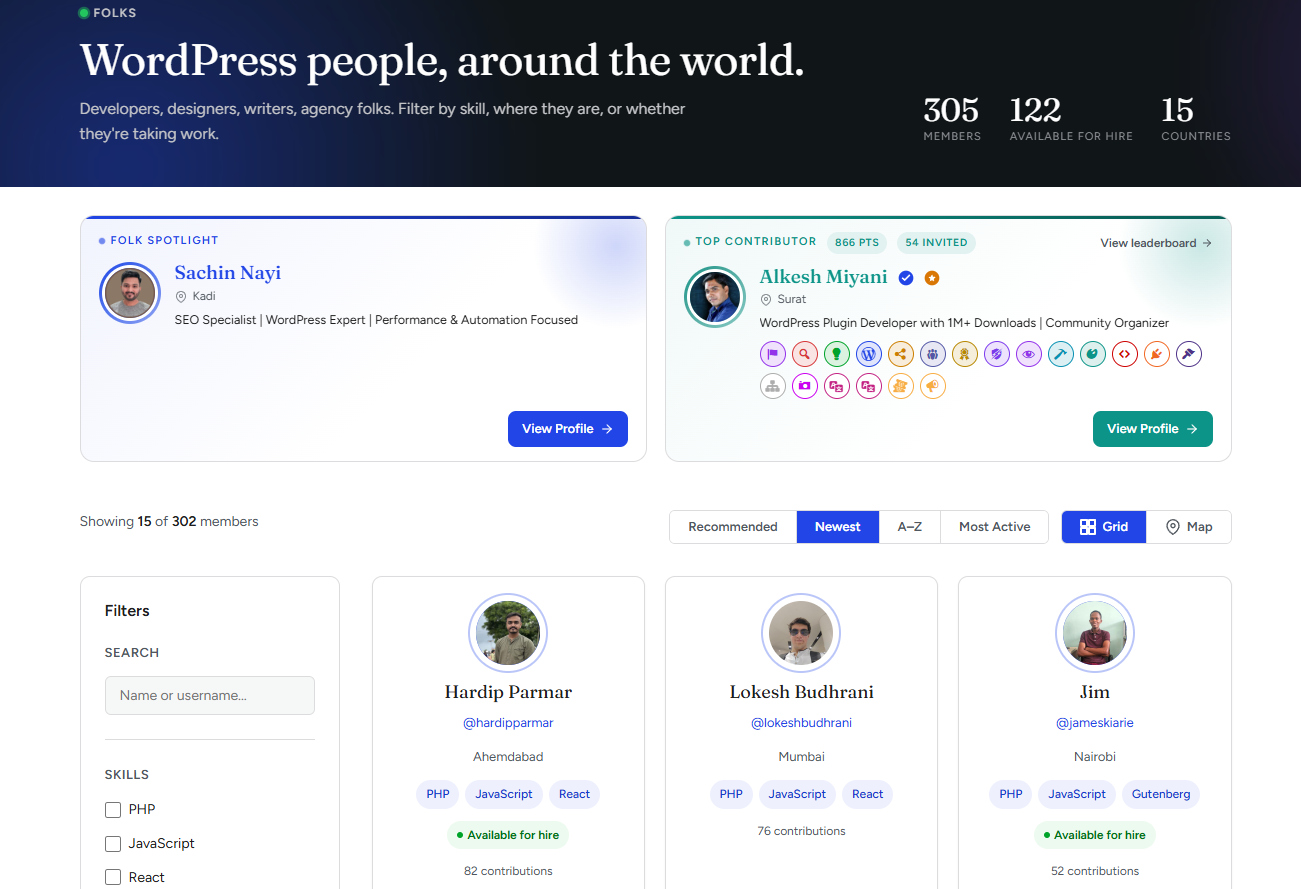Click the purple flag badge on Alkesh Miyani's card

point(773,354)
